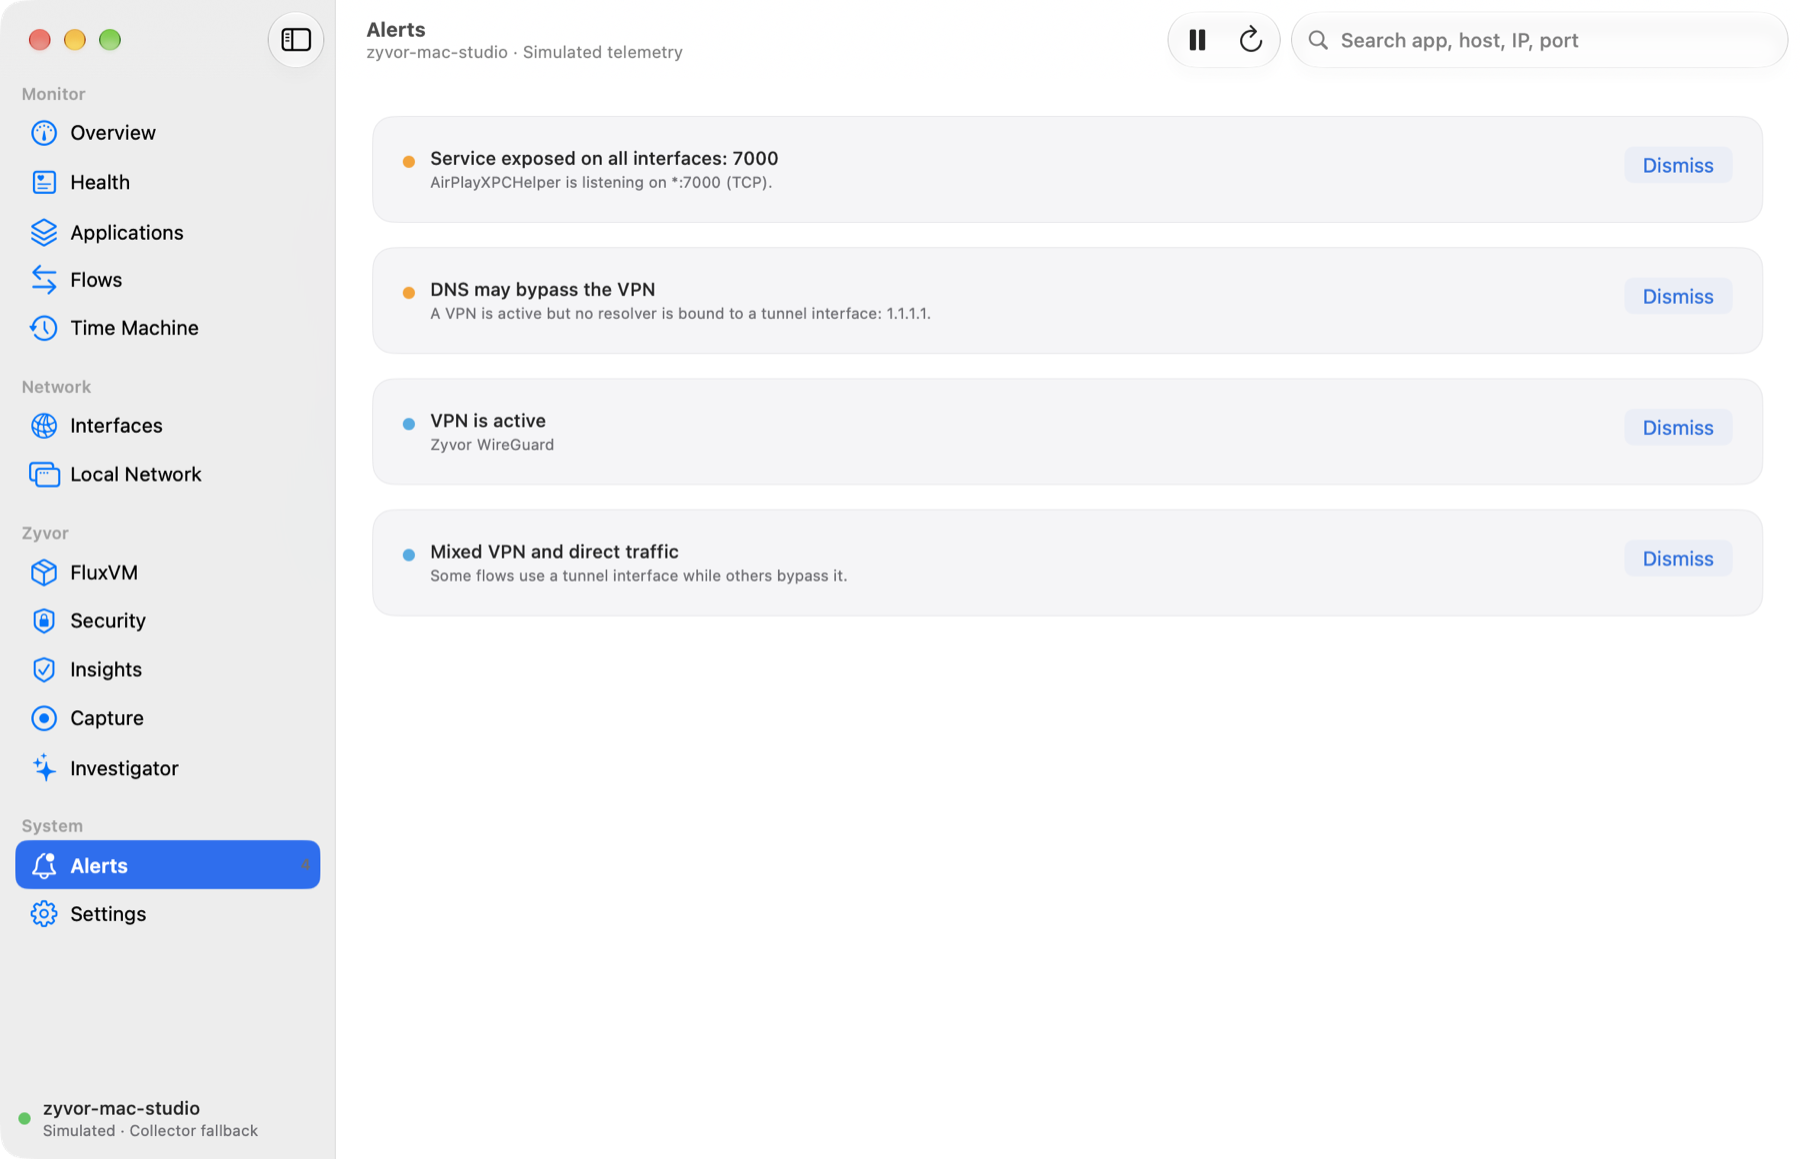
Task: Click the resolver not bound to tunnel description
Action: (680, 314)
